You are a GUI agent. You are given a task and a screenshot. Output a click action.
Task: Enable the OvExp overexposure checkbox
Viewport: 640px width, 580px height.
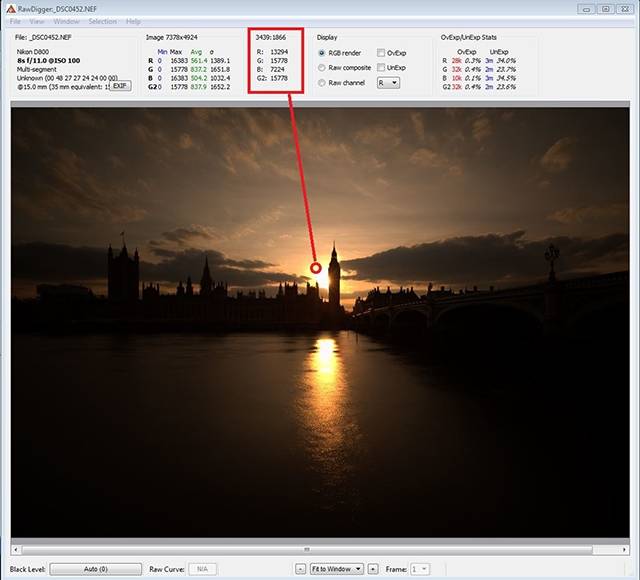(x=382, y=53)
